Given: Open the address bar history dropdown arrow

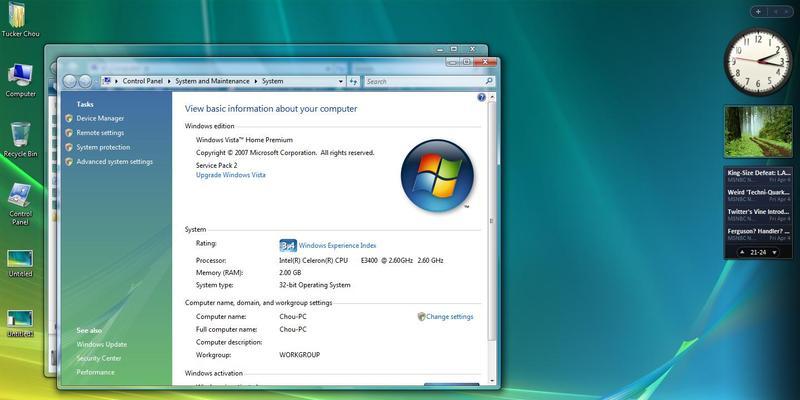Looking at the screenshot, I should tap(340, 81).
